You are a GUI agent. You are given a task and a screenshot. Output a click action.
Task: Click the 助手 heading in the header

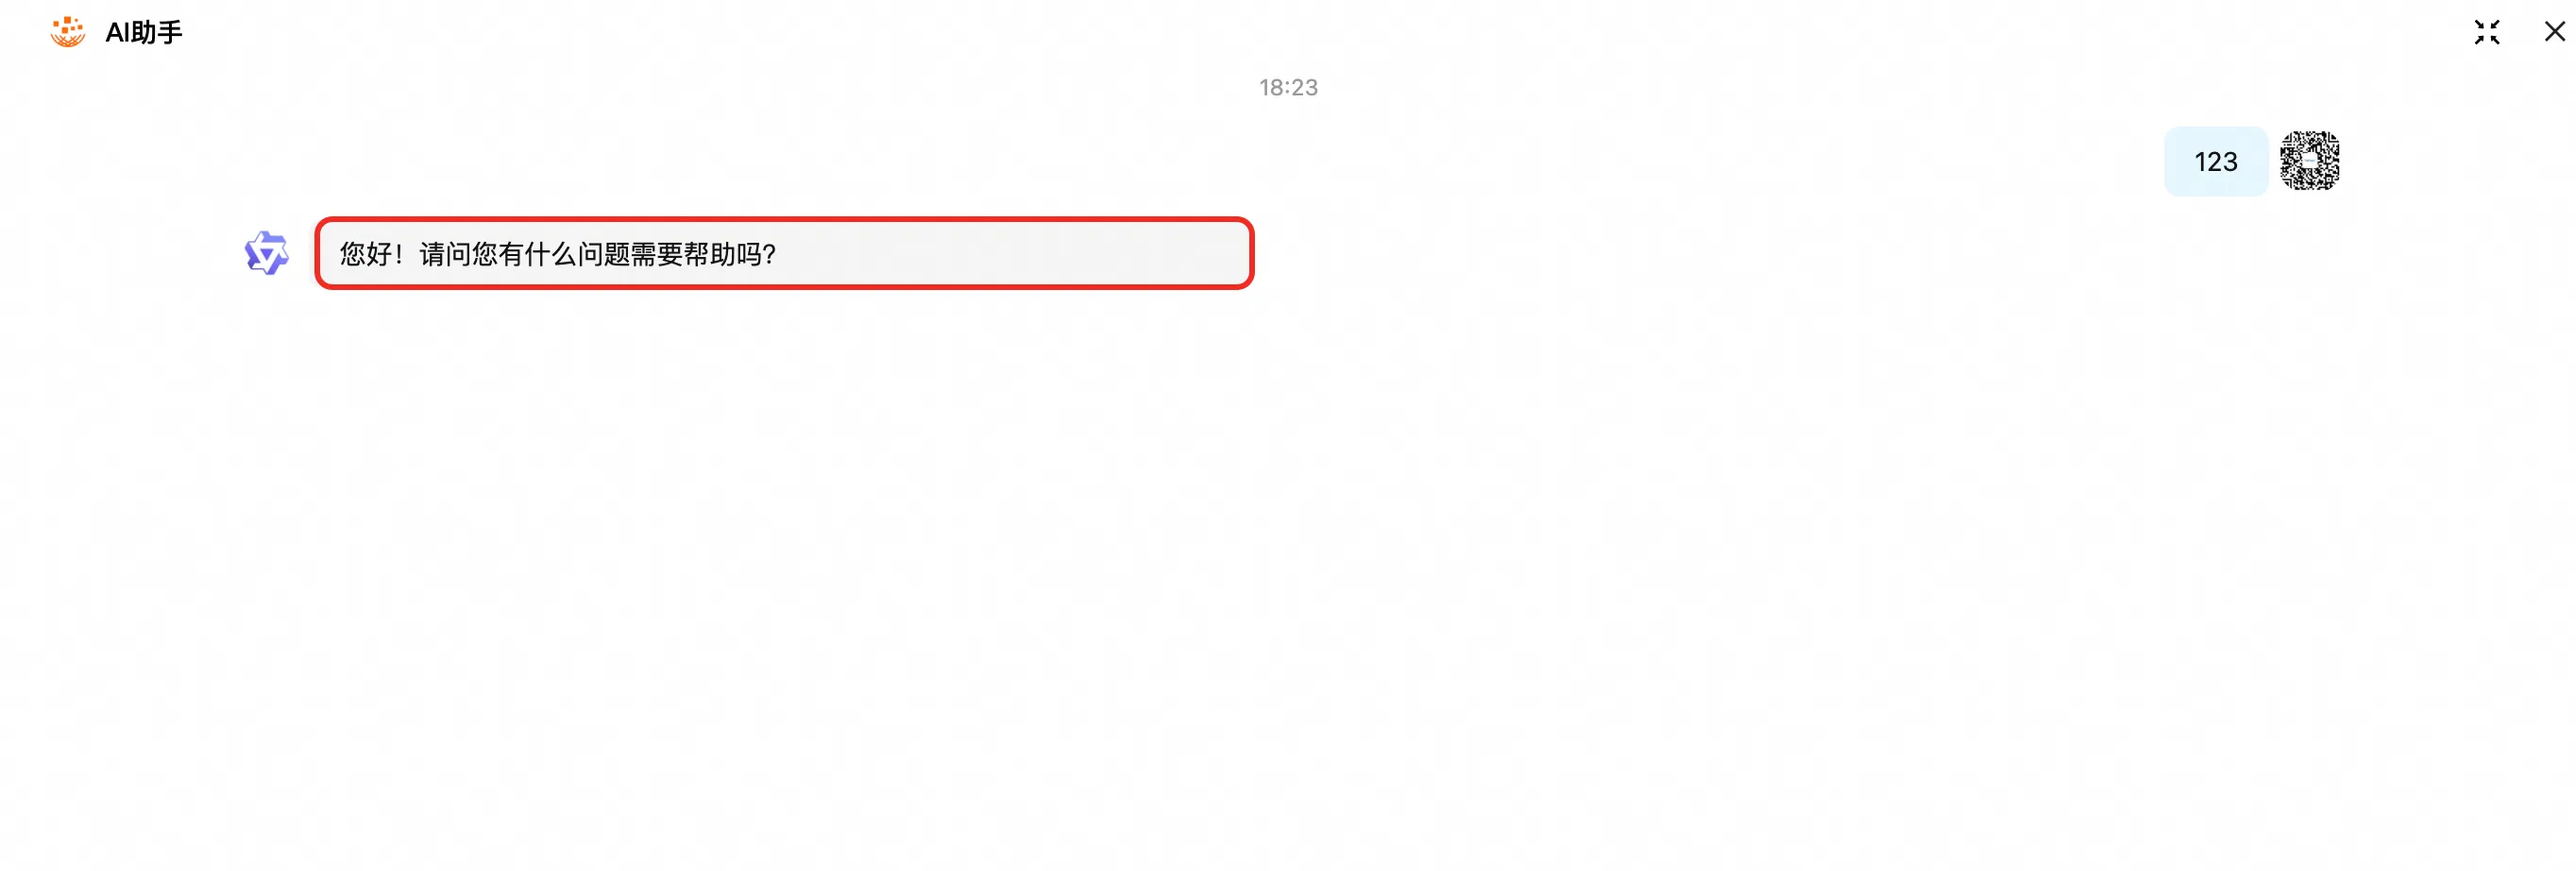(157, 33)
